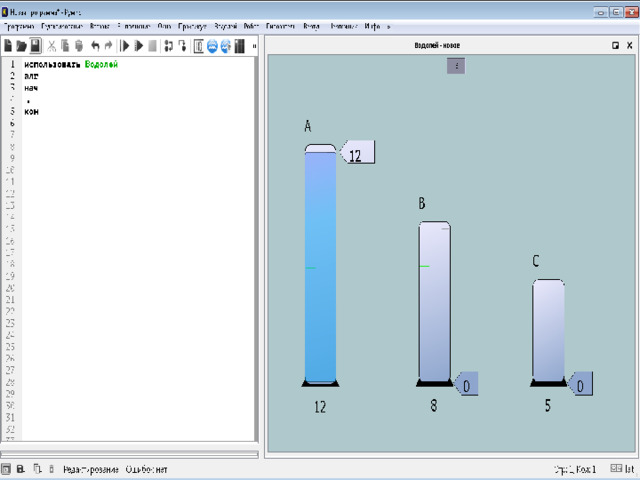Click code line containing 'использовать Водолей'
Image resolution: width=640 pixels, height=480 pixels.
point(71,65)
